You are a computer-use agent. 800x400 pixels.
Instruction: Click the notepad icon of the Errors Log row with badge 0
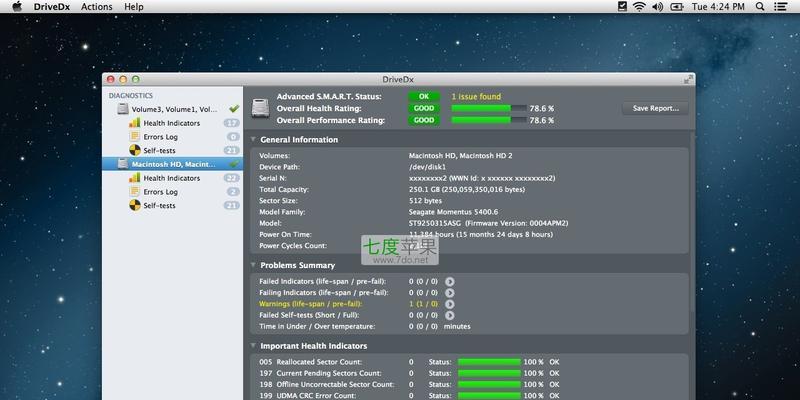pyautogui.click(x=134, y=136)
